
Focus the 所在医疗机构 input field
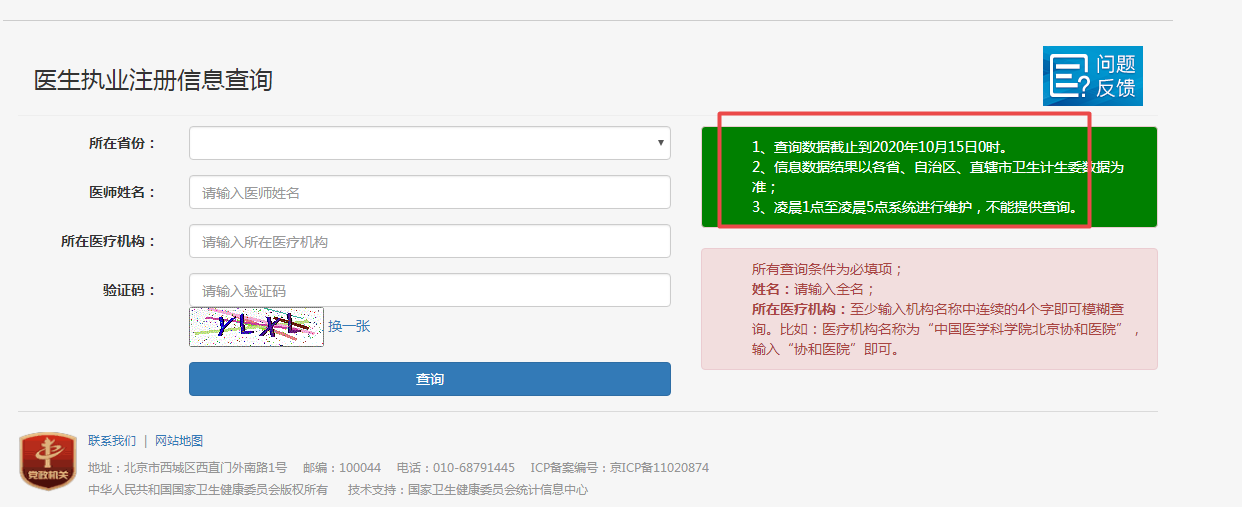point(429,241)
